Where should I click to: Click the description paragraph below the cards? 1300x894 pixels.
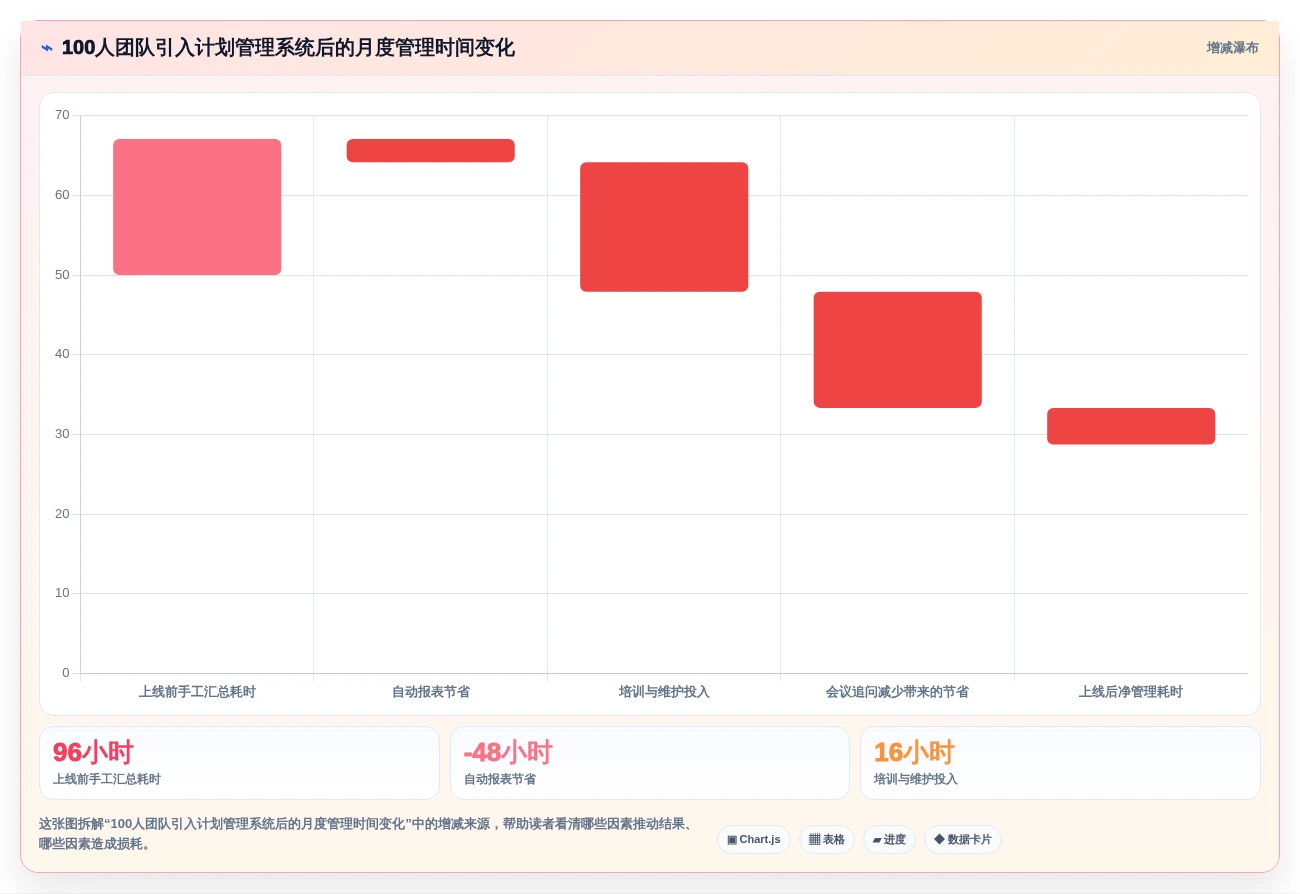[x=368, y=833]
